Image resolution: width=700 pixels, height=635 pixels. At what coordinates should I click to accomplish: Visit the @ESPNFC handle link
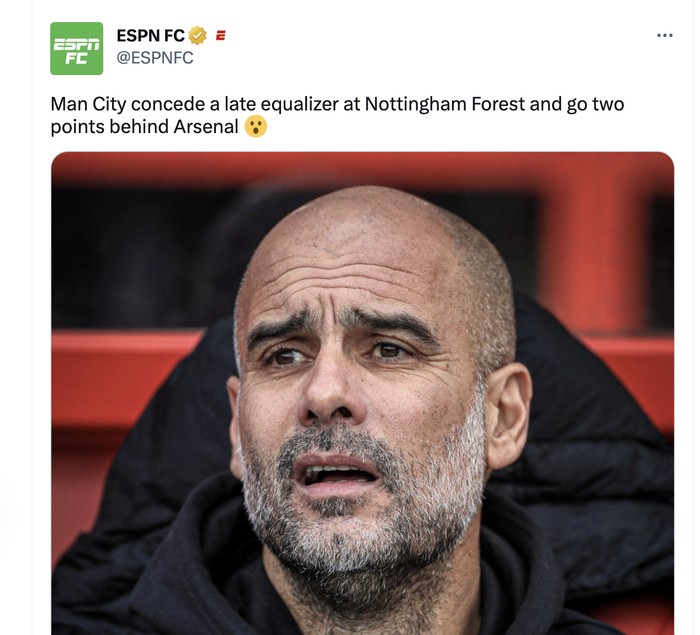point(155,58)
